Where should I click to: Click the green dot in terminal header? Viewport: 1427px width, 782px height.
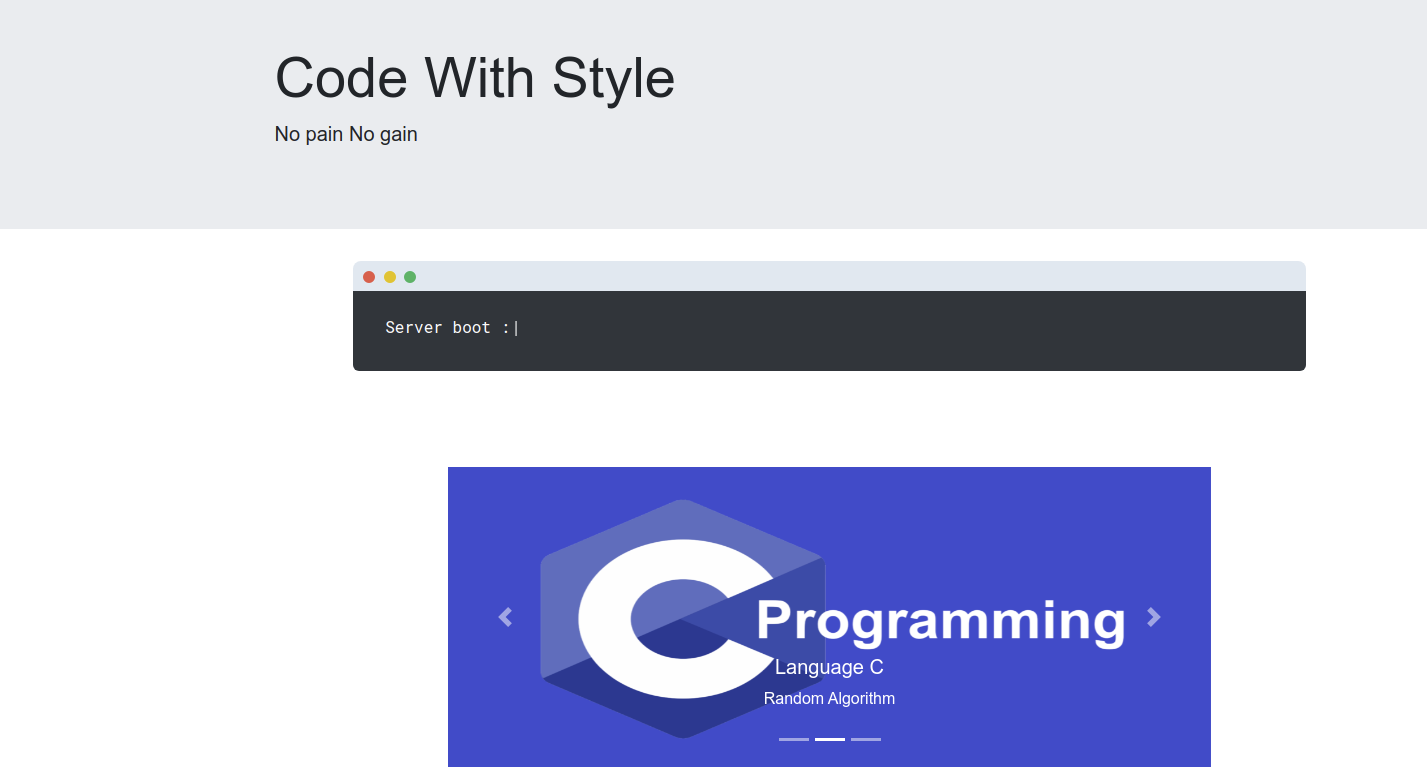coord(410,277)
